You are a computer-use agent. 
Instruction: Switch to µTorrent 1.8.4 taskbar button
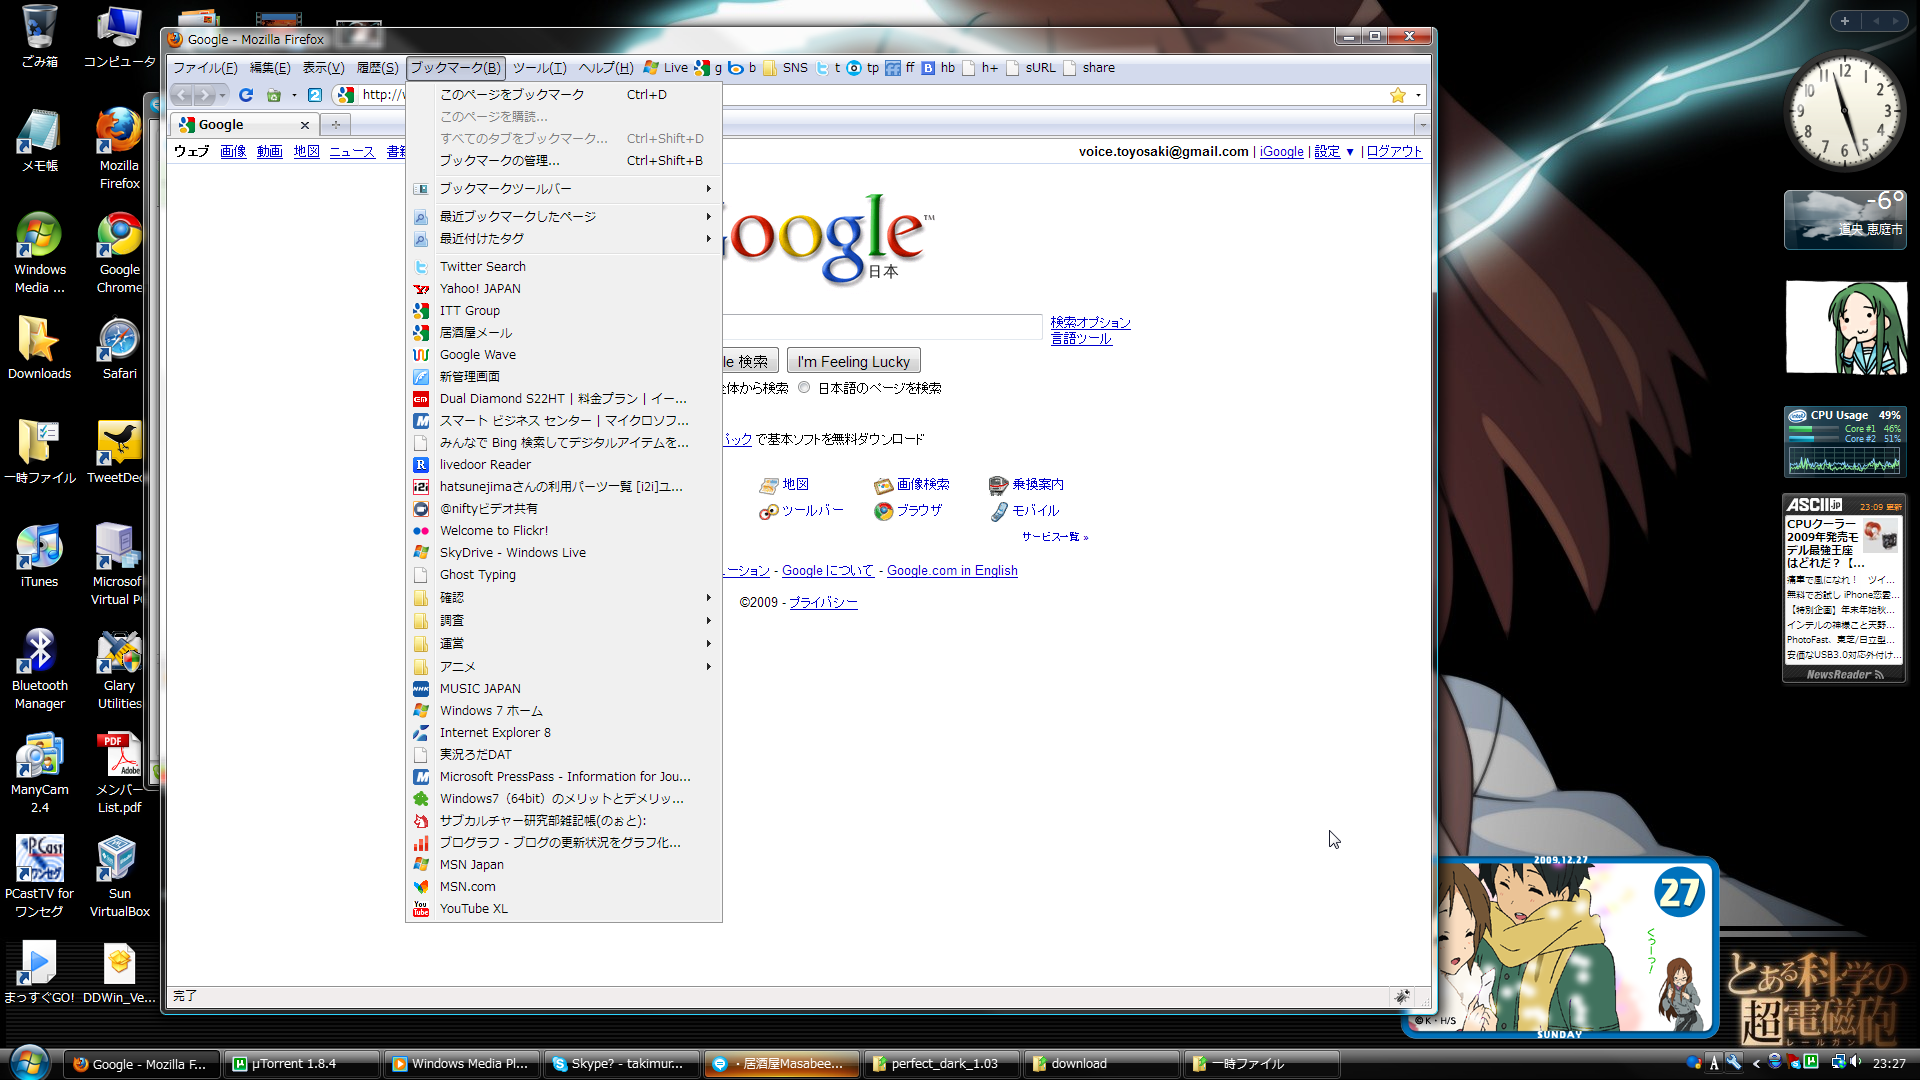click(x=302, y=1064)
